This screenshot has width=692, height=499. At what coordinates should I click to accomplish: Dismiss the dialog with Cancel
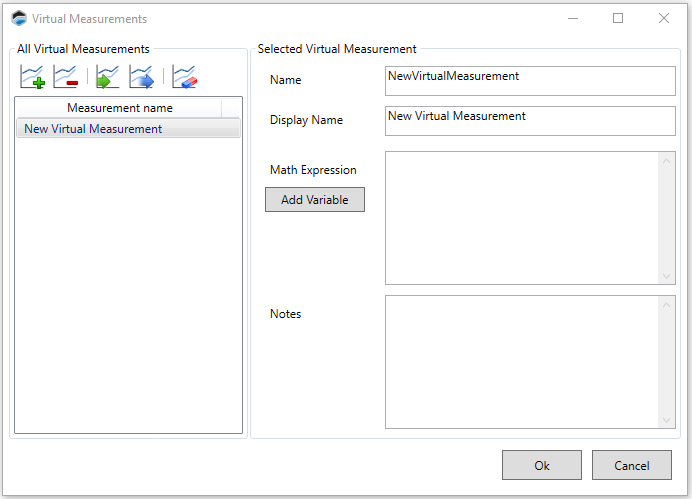tap(631, 465)
